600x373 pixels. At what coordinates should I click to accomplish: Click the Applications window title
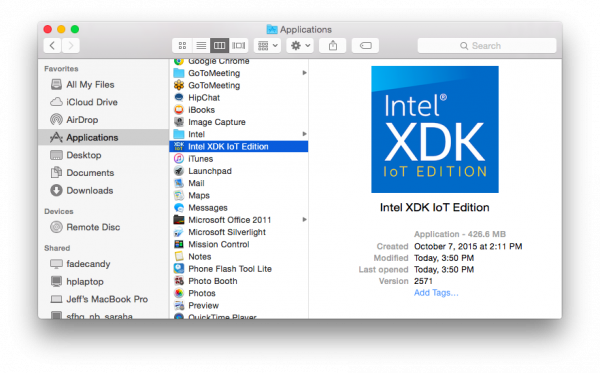click(305, 29)
